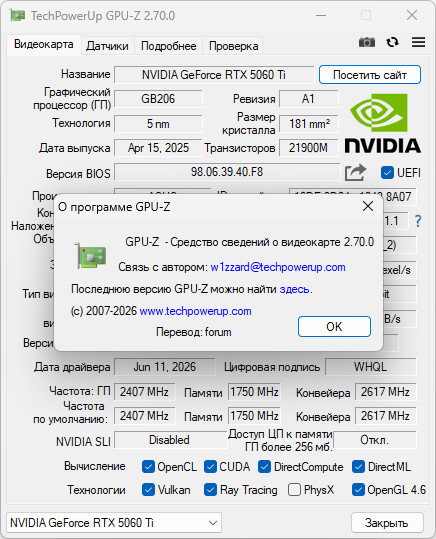Toggle the UEFI checkbox
Viewport: 436px width, 539px height.
387,173
